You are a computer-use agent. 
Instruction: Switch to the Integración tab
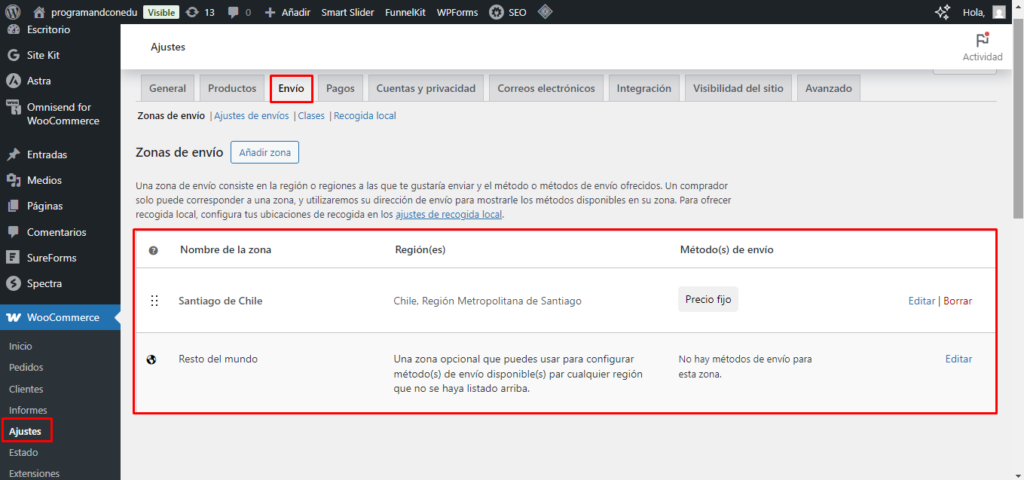coord(644,88)
